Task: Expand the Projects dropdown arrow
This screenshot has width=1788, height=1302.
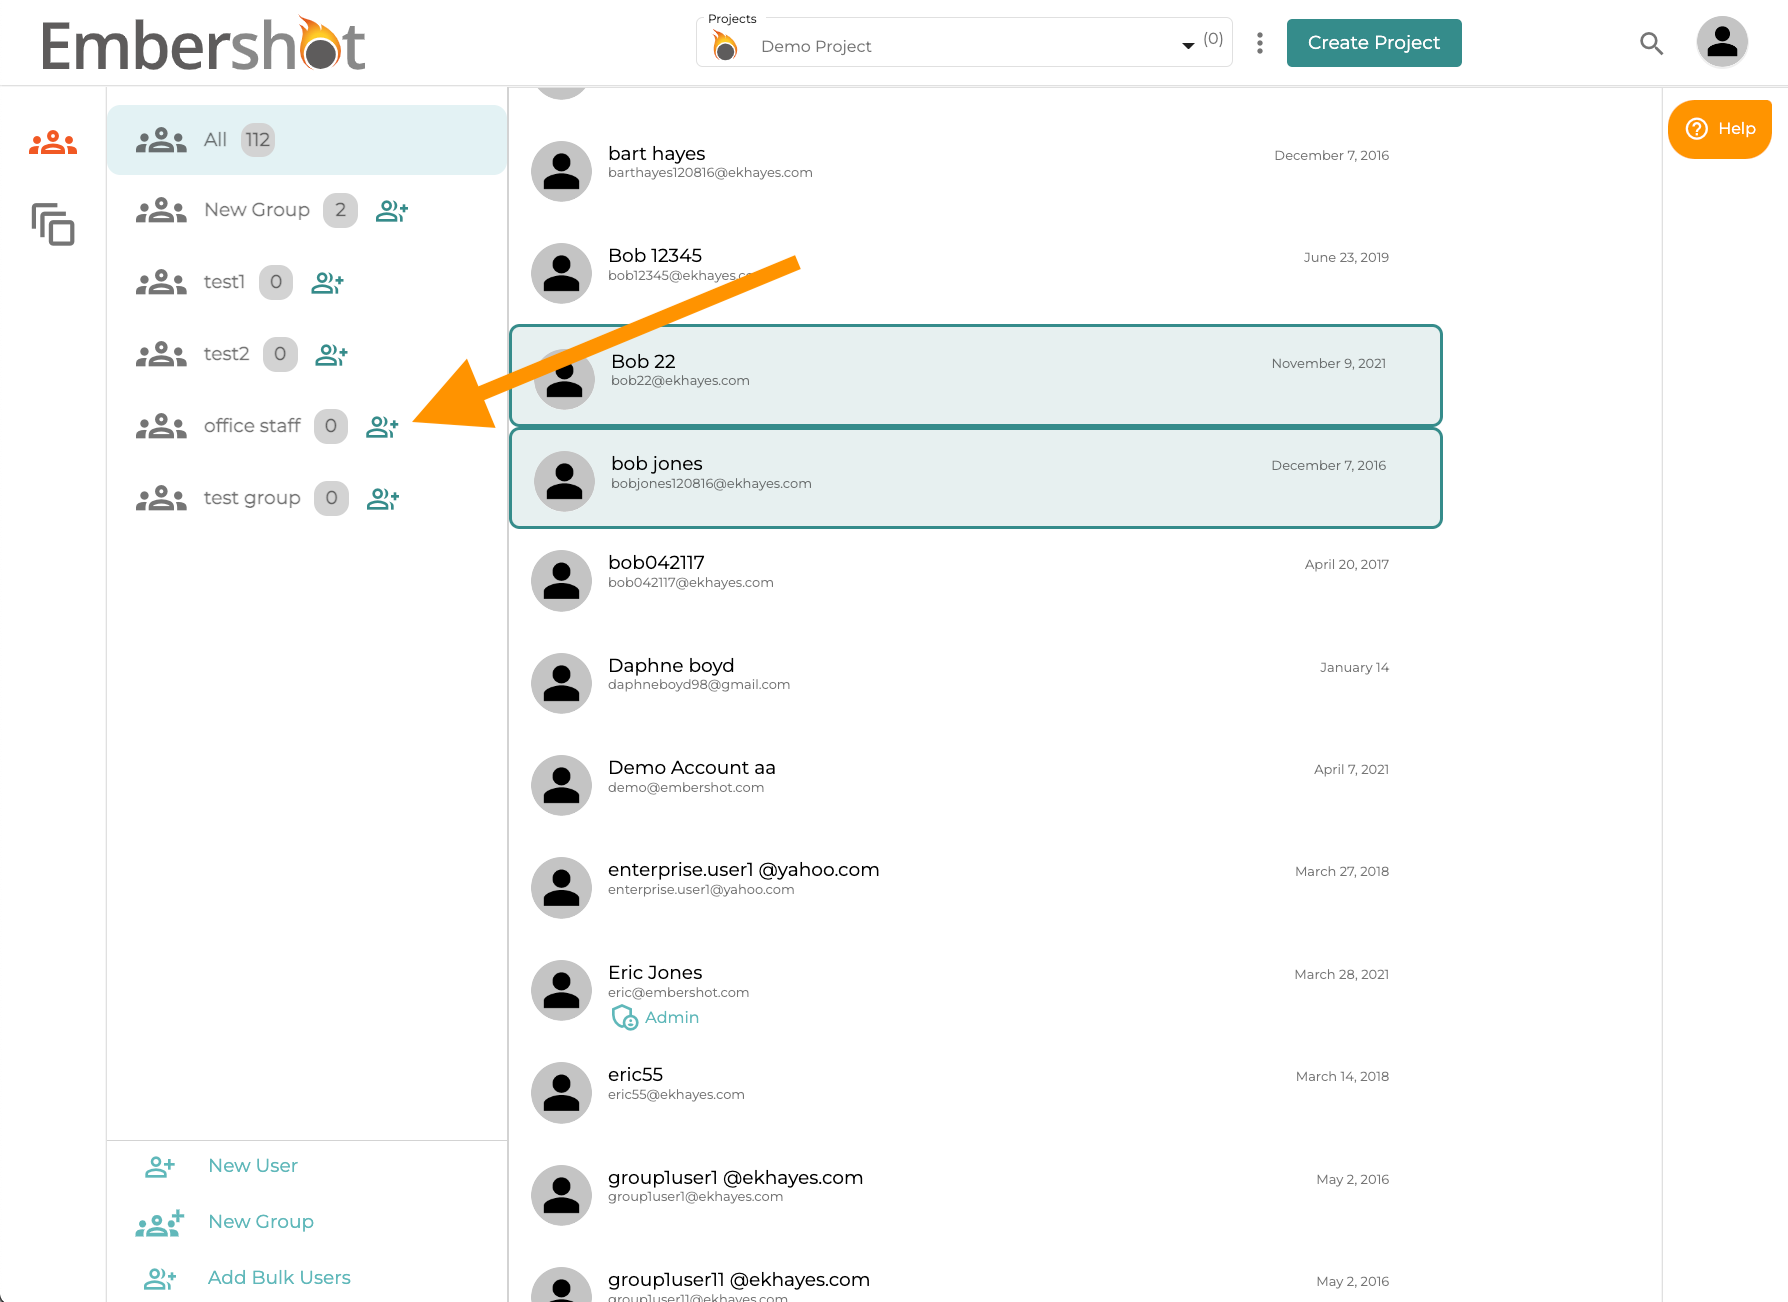Action: click(x=1188, y=46)
